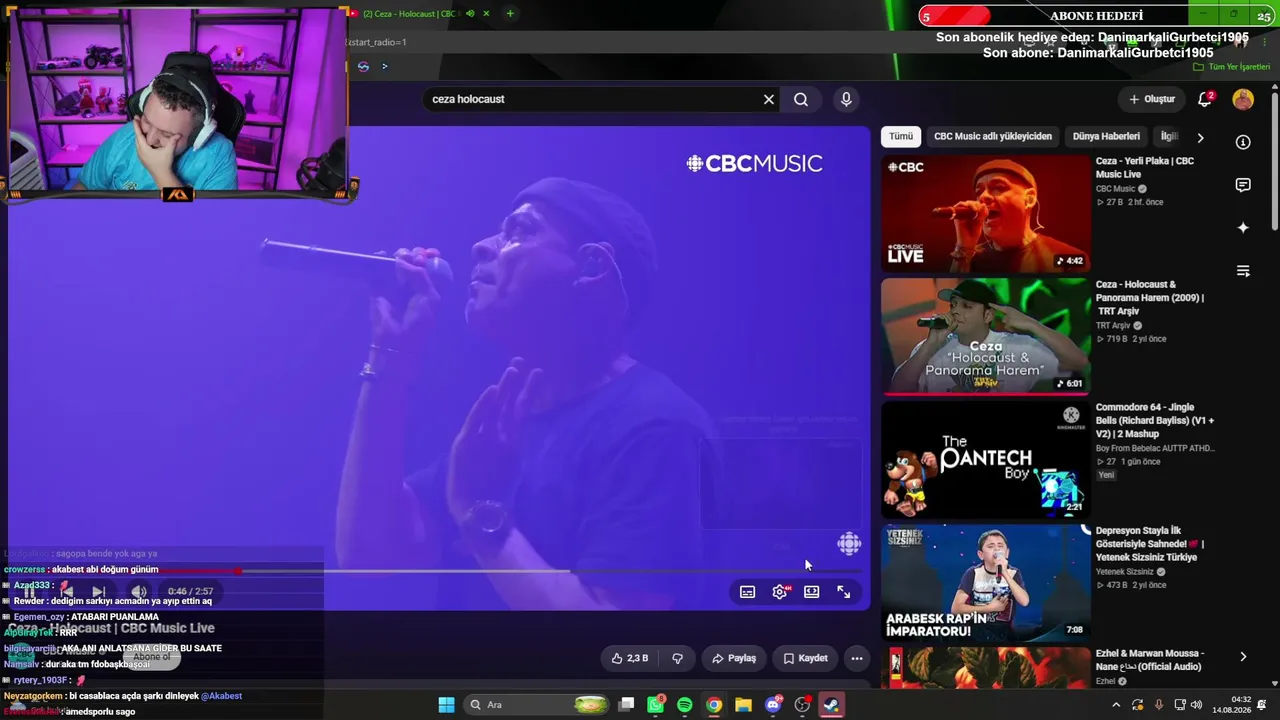The height and width of the screenshot is (720, 1280).
Task: Expand the side arrow beside the Ezhel video
Action: (x=1243, y=657)
